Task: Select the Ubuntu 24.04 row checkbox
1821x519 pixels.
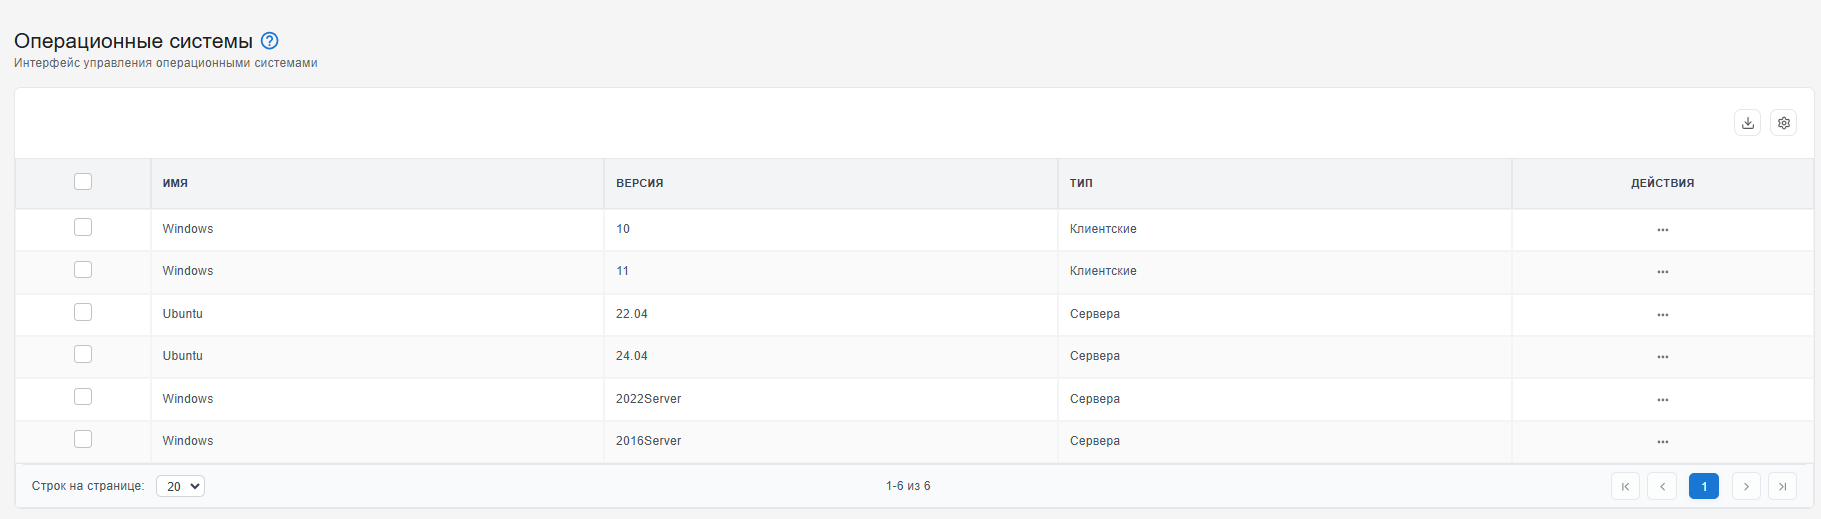Action: click(83, 355)
